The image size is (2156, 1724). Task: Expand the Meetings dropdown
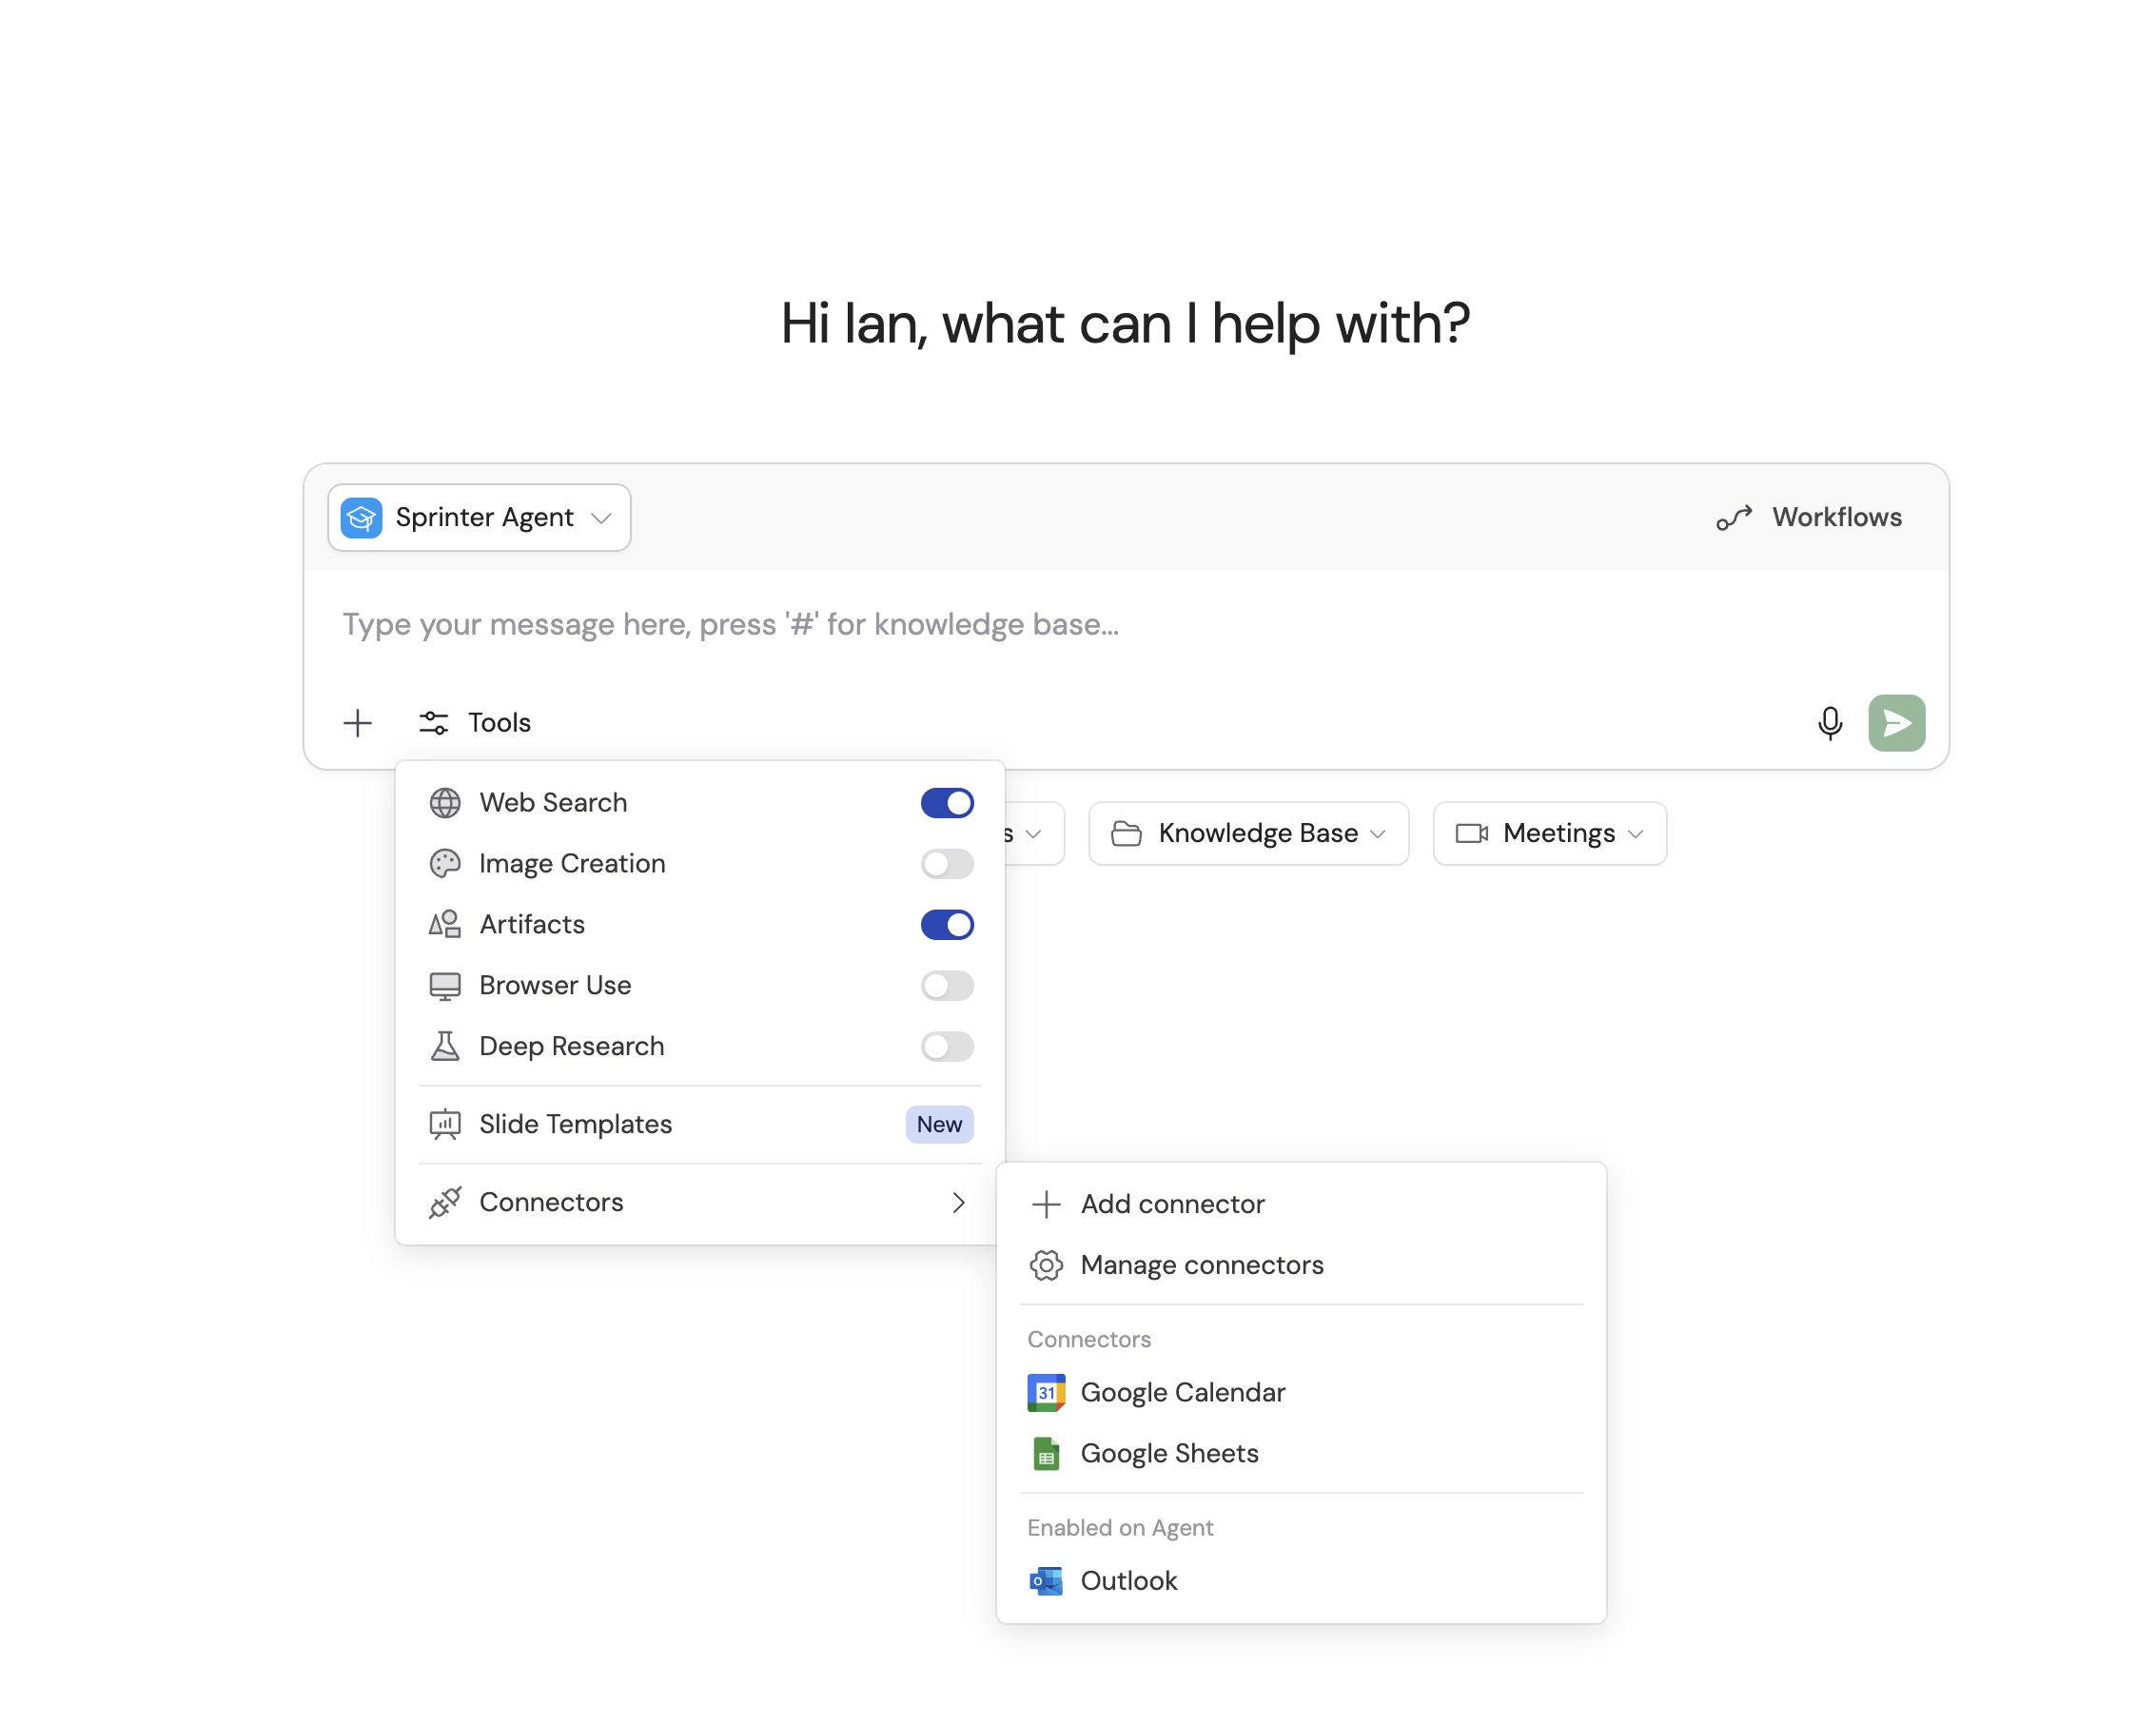pos(1549,833)
